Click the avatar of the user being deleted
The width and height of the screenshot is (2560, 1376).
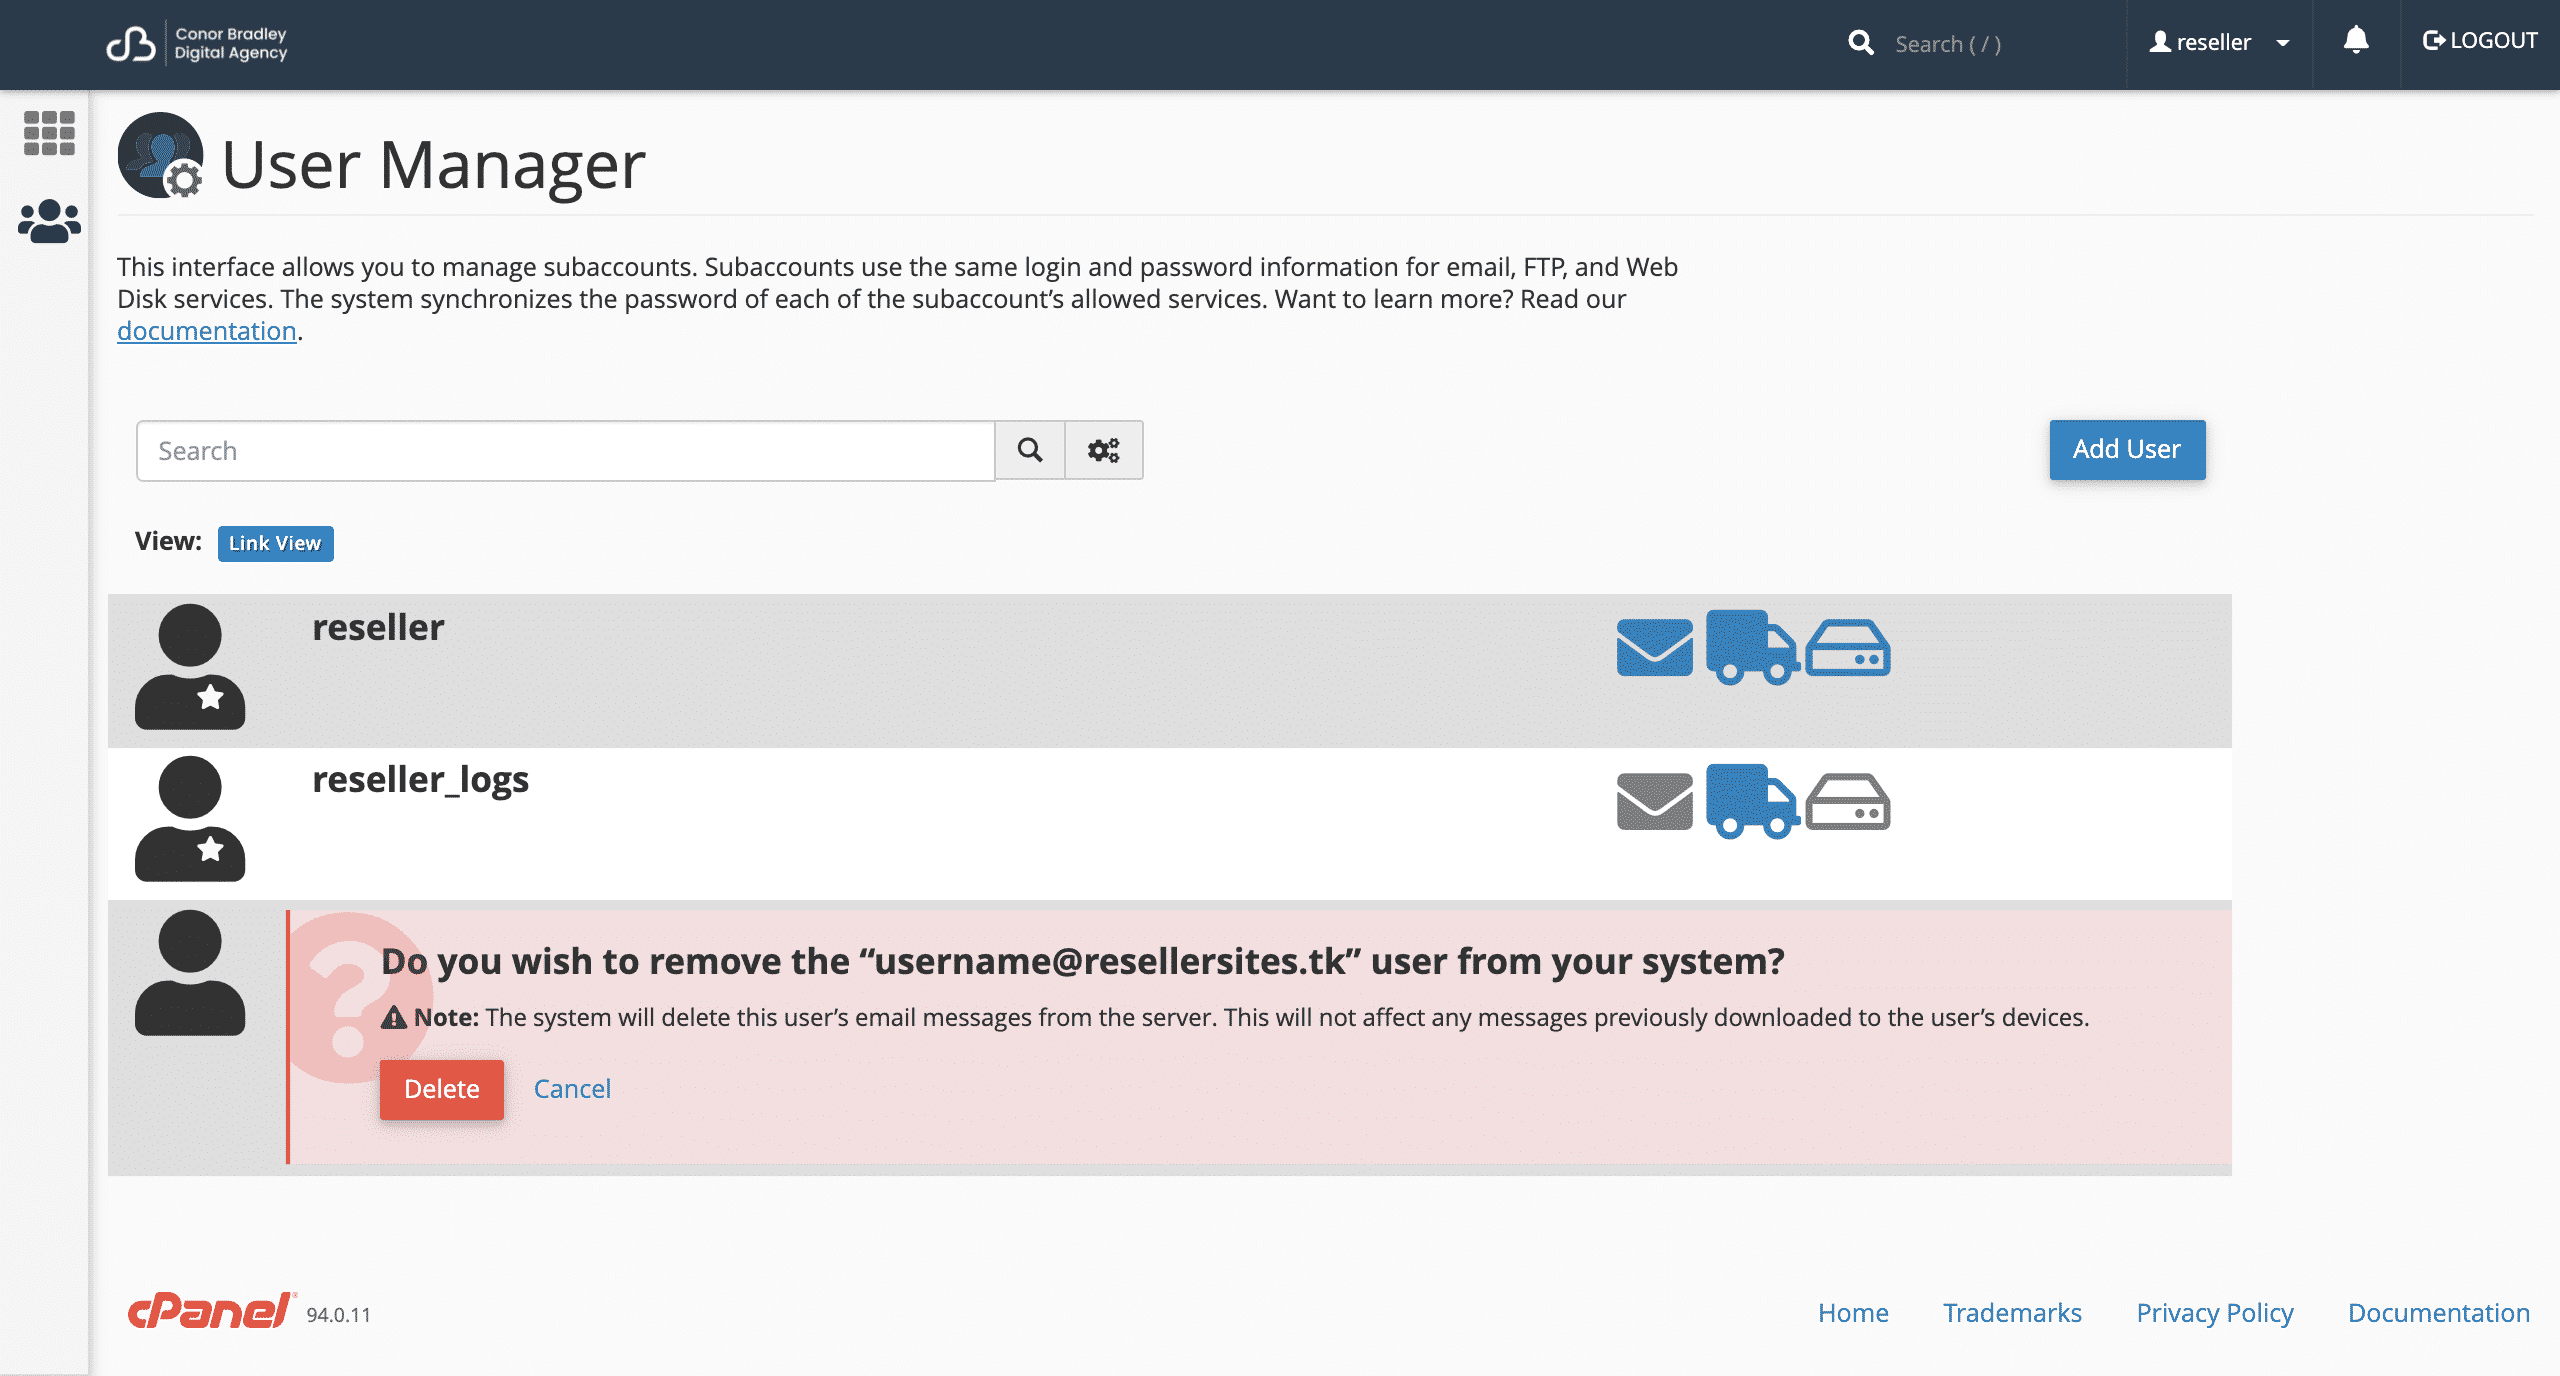(x=190, y=972)
